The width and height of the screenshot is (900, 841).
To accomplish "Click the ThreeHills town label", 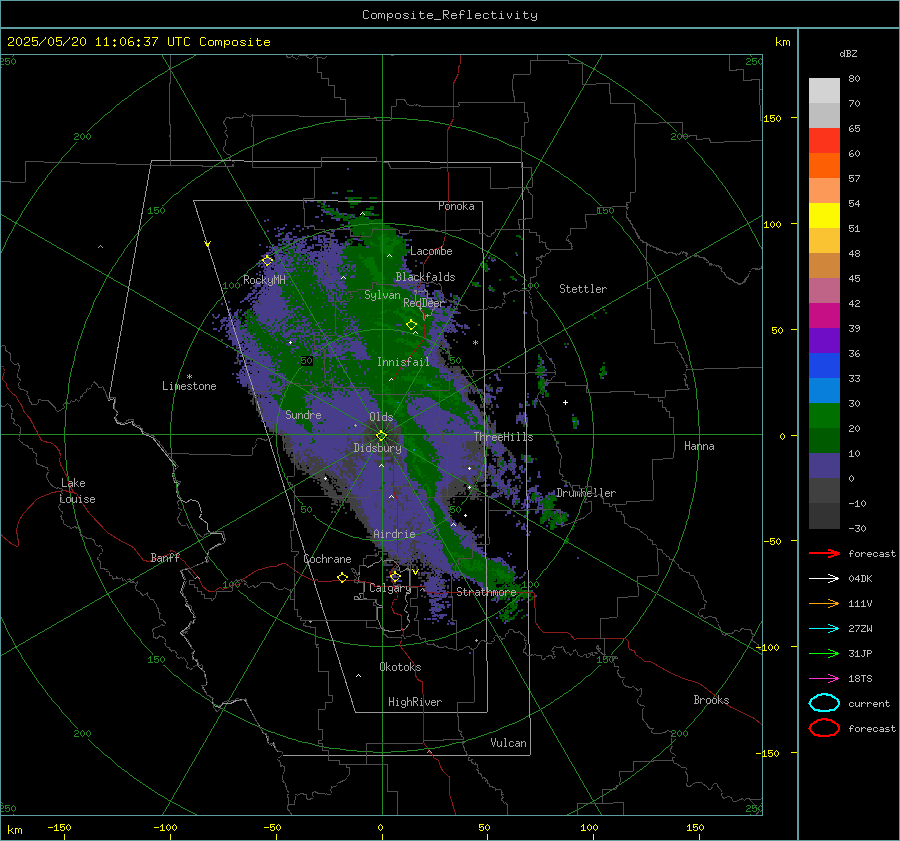I will click(503, 437).
